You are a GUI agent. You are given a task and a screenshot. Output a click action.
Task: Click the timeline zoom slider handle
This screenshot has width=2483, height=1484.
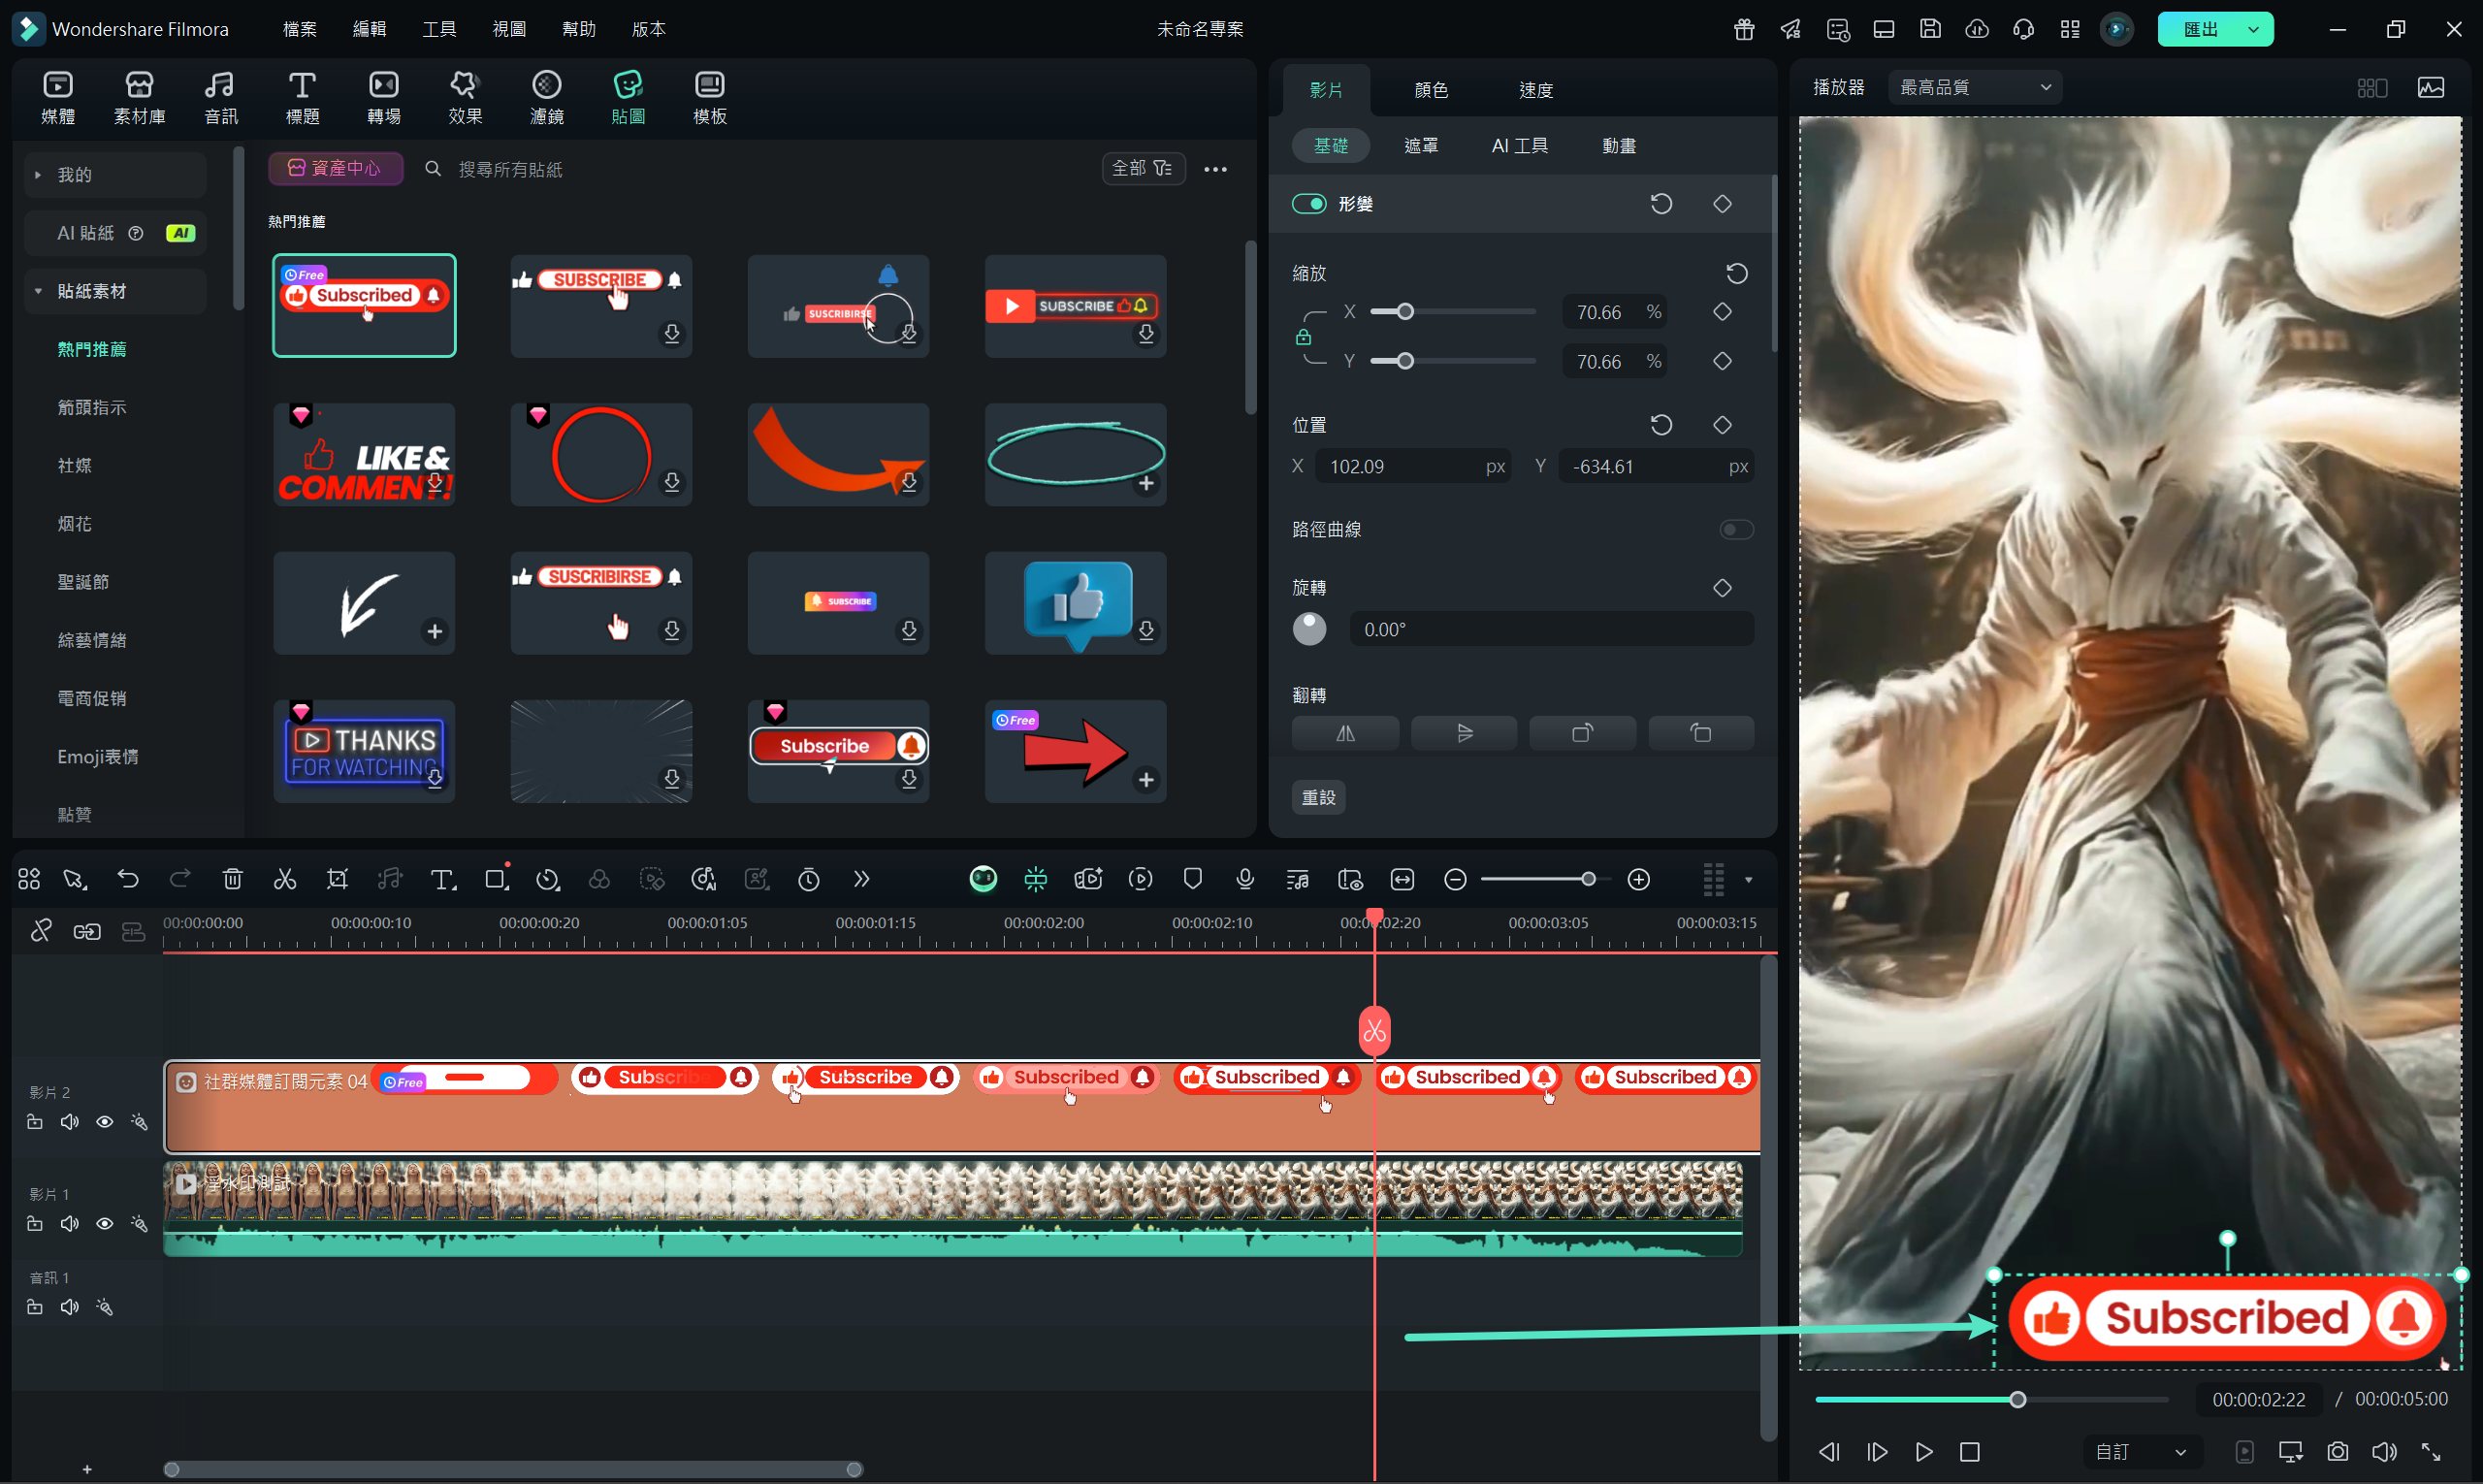coord(1588,879)
